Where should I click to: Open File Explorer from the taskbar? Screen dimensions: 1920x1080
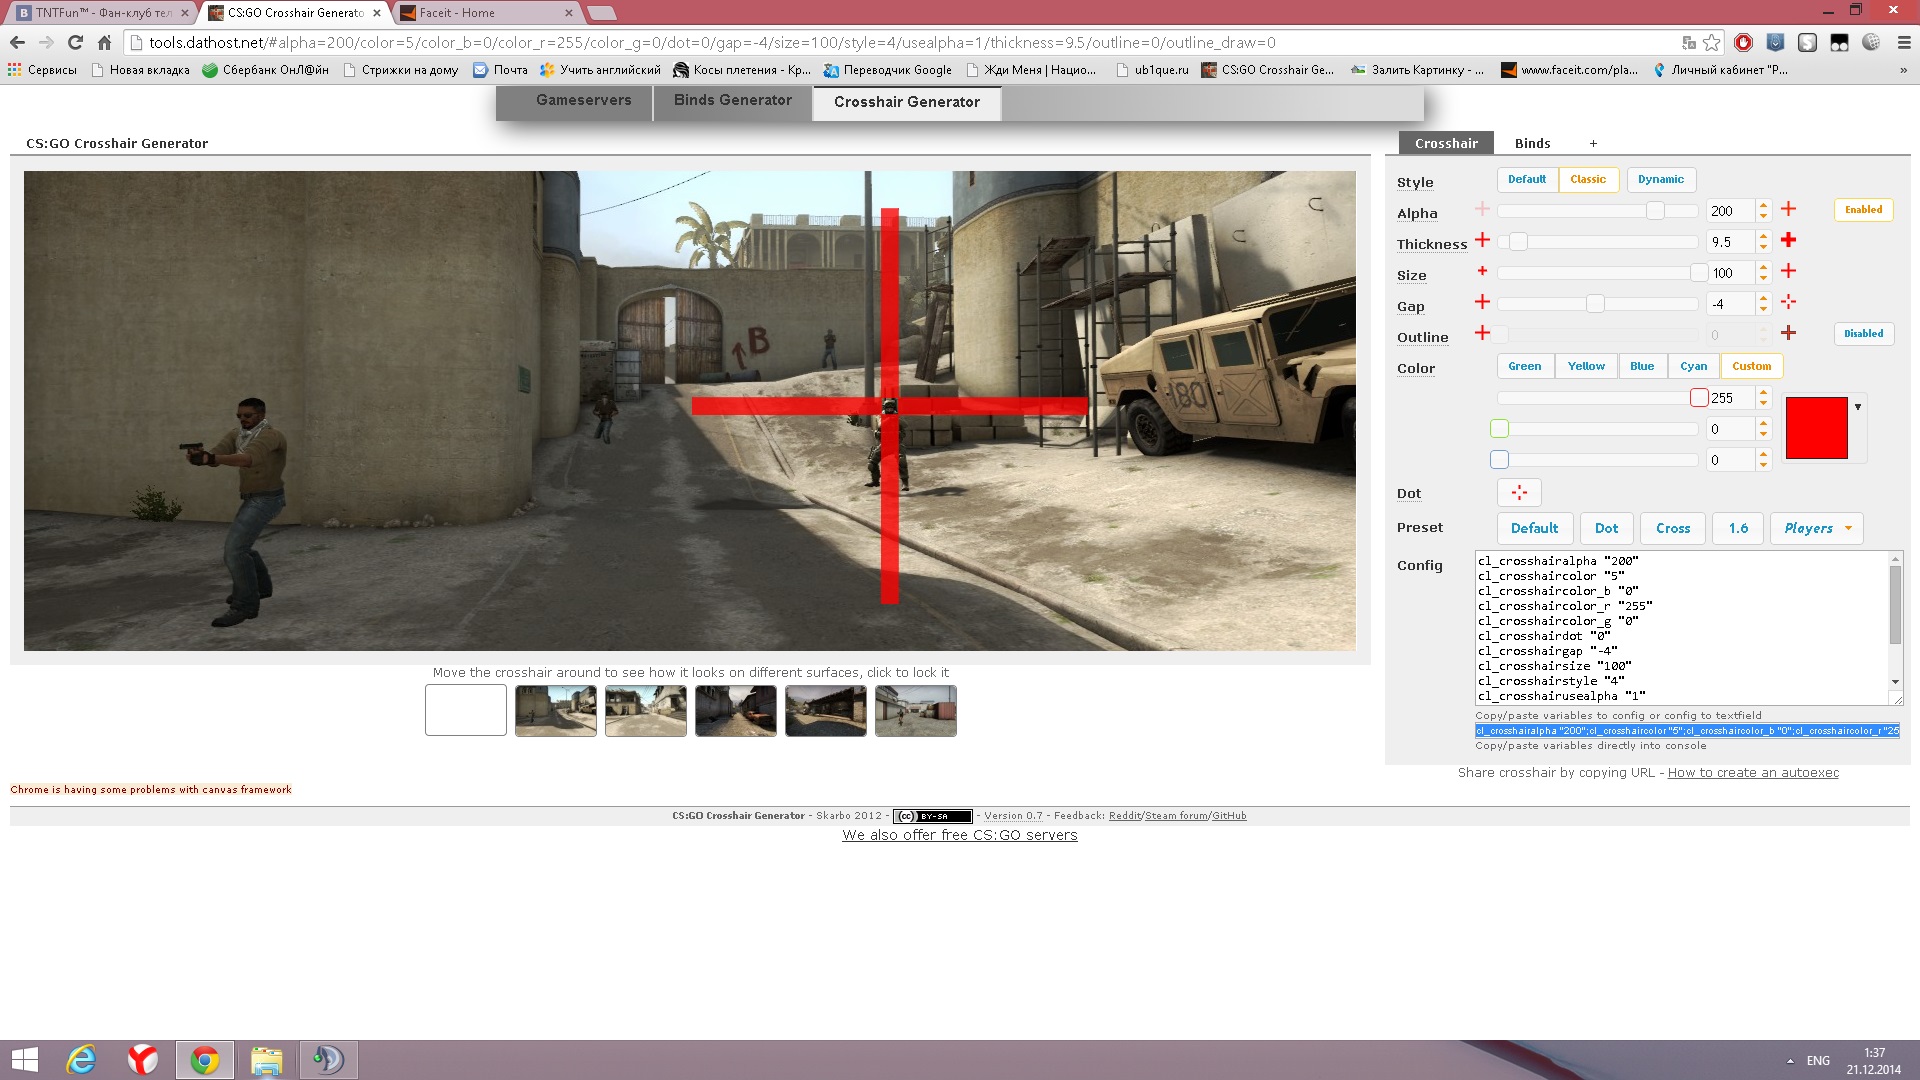[x=266, y=1060]
